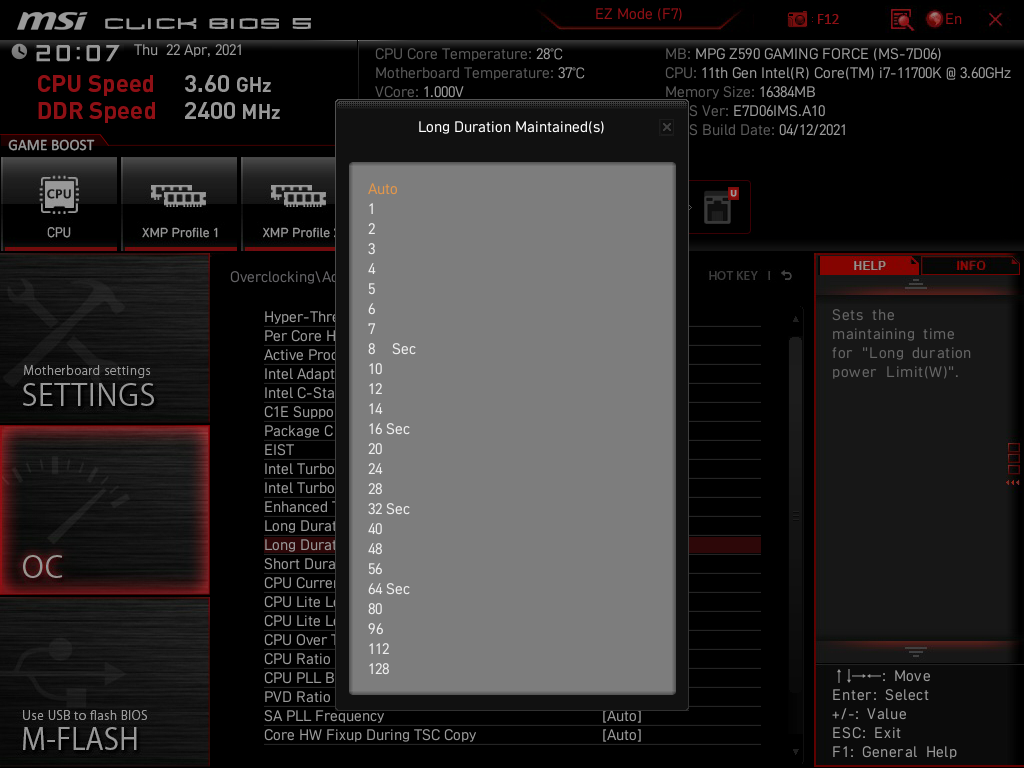
Task: Switch to the HELP tab
Action: point(869,266)
